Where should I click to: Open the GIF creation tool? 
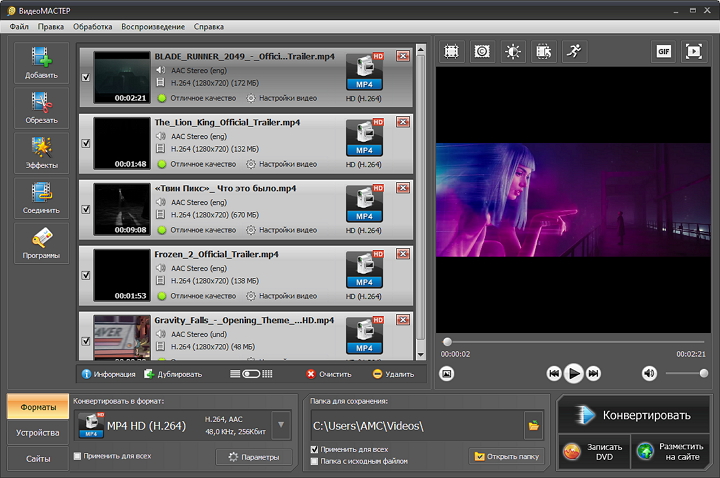(x=664, y=51)
